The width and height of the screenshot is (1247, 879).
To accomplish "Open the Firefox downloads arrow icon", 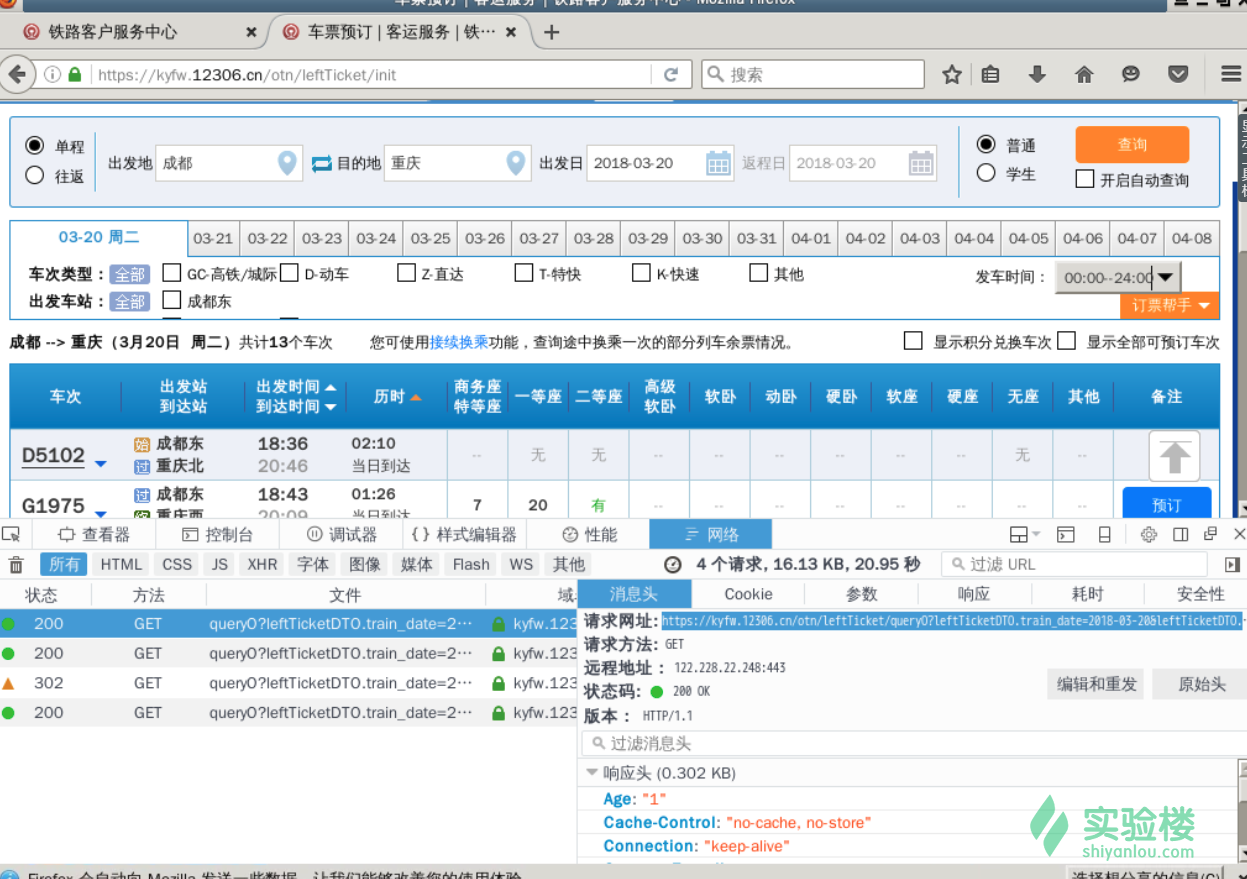I will click(1037, 74).
